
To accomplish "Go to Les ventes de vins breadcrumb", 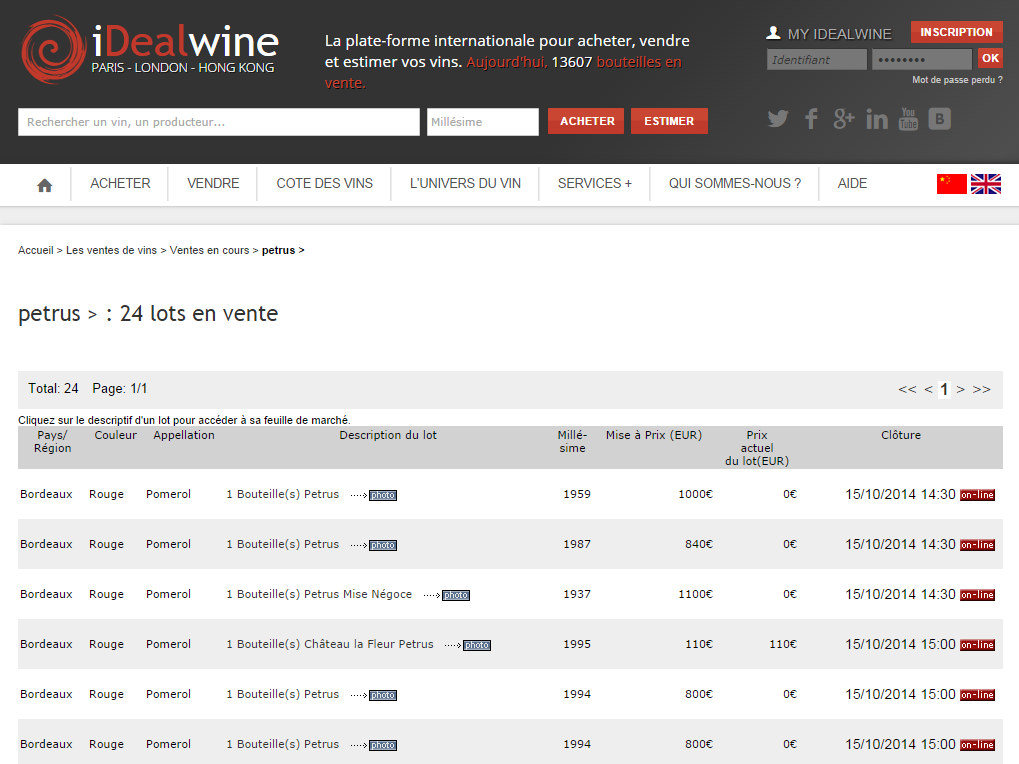I will [111, 251].
